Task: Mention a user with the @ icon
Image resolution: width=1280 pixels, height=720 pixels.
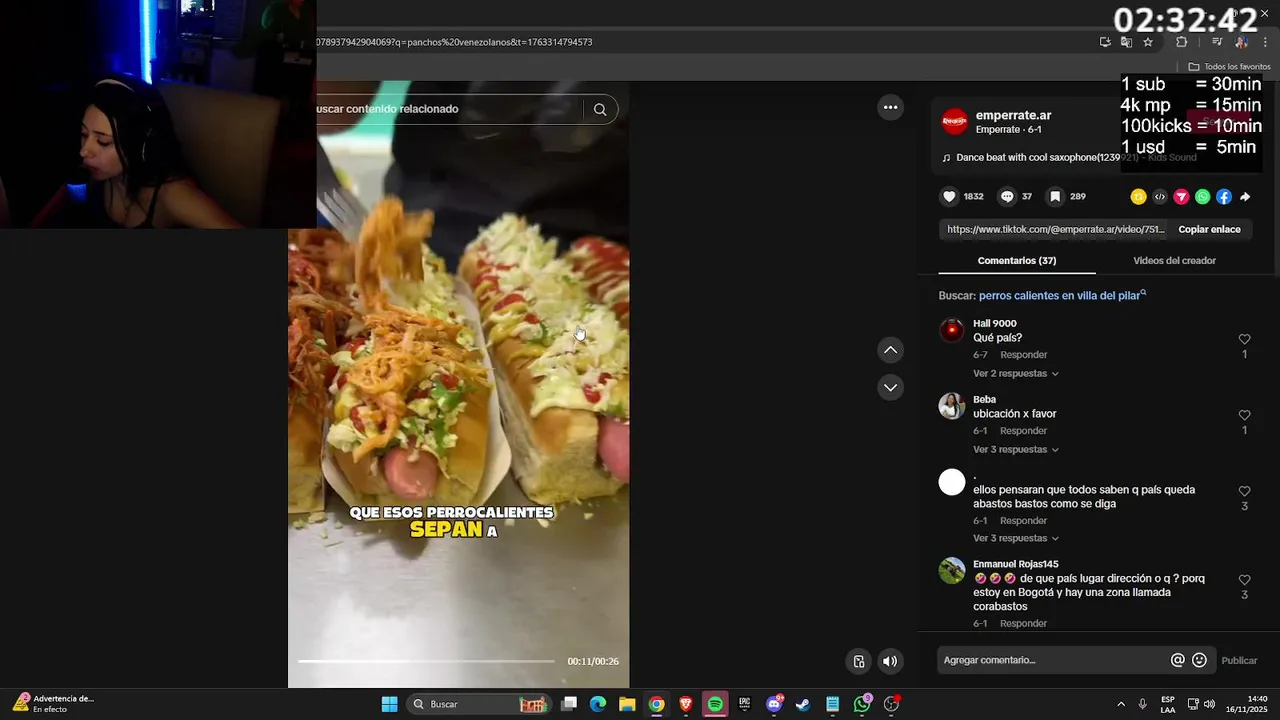Action: (1178, 660)
